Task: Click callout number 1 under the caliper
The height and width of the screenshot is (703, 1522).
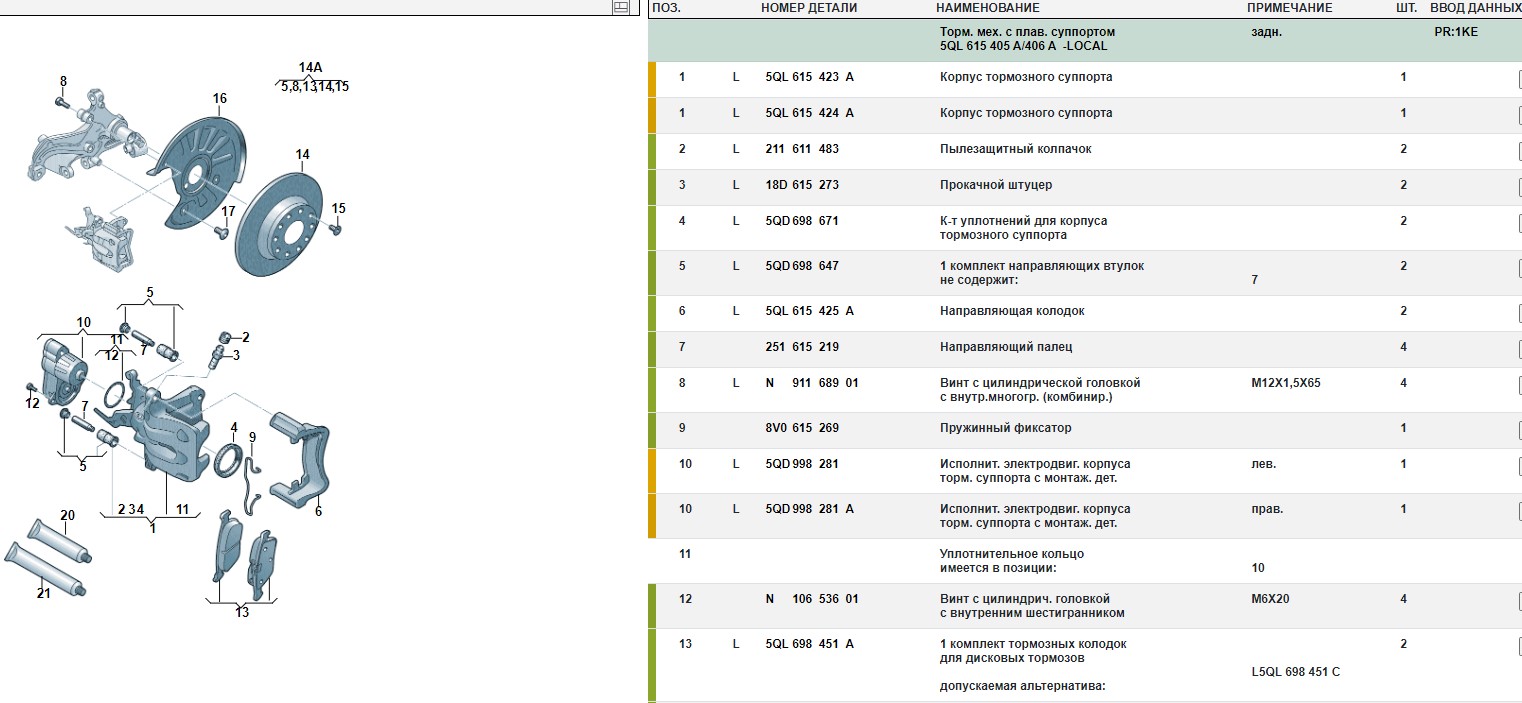Action: 153,527
